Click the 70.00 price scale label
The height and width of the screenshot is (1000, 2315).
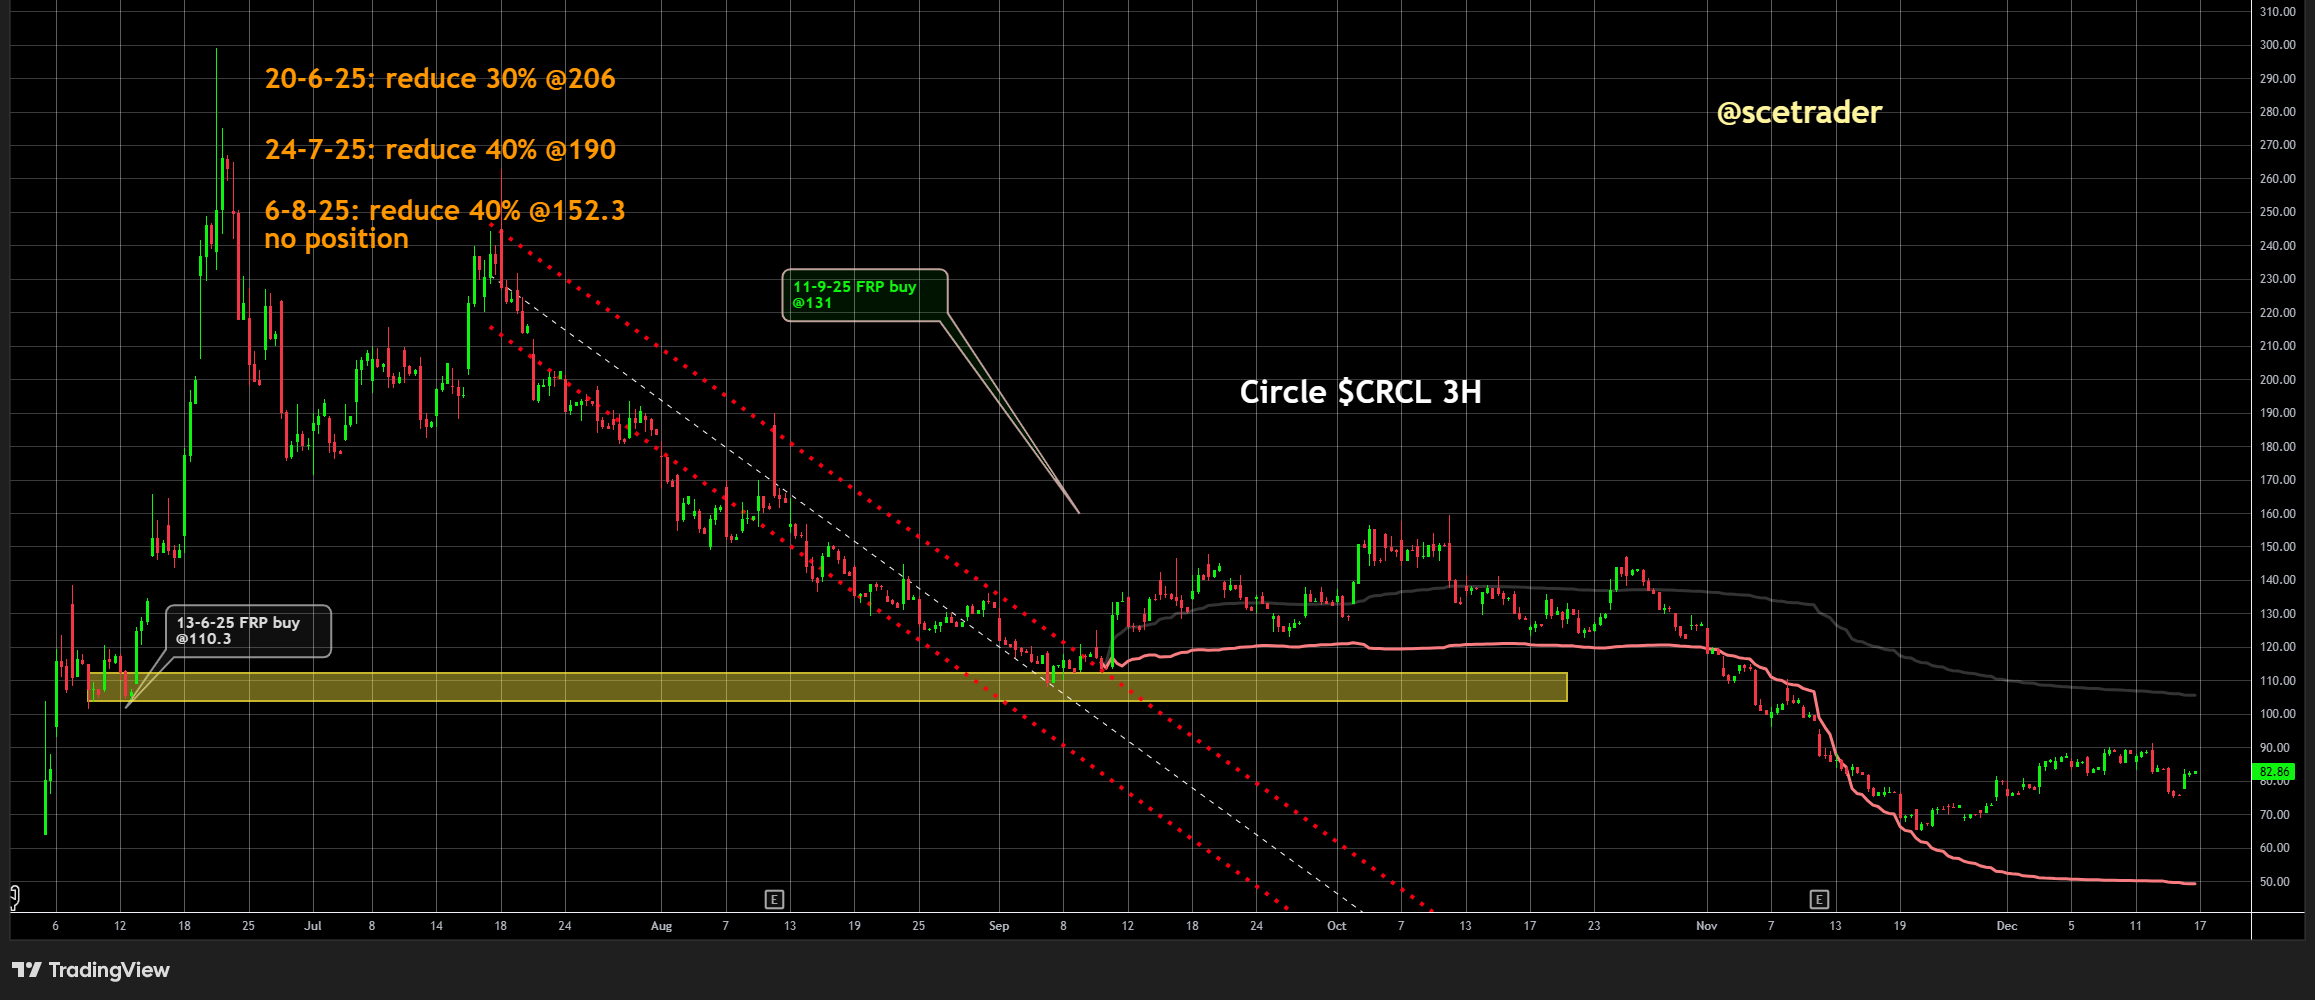(2275, 815)
